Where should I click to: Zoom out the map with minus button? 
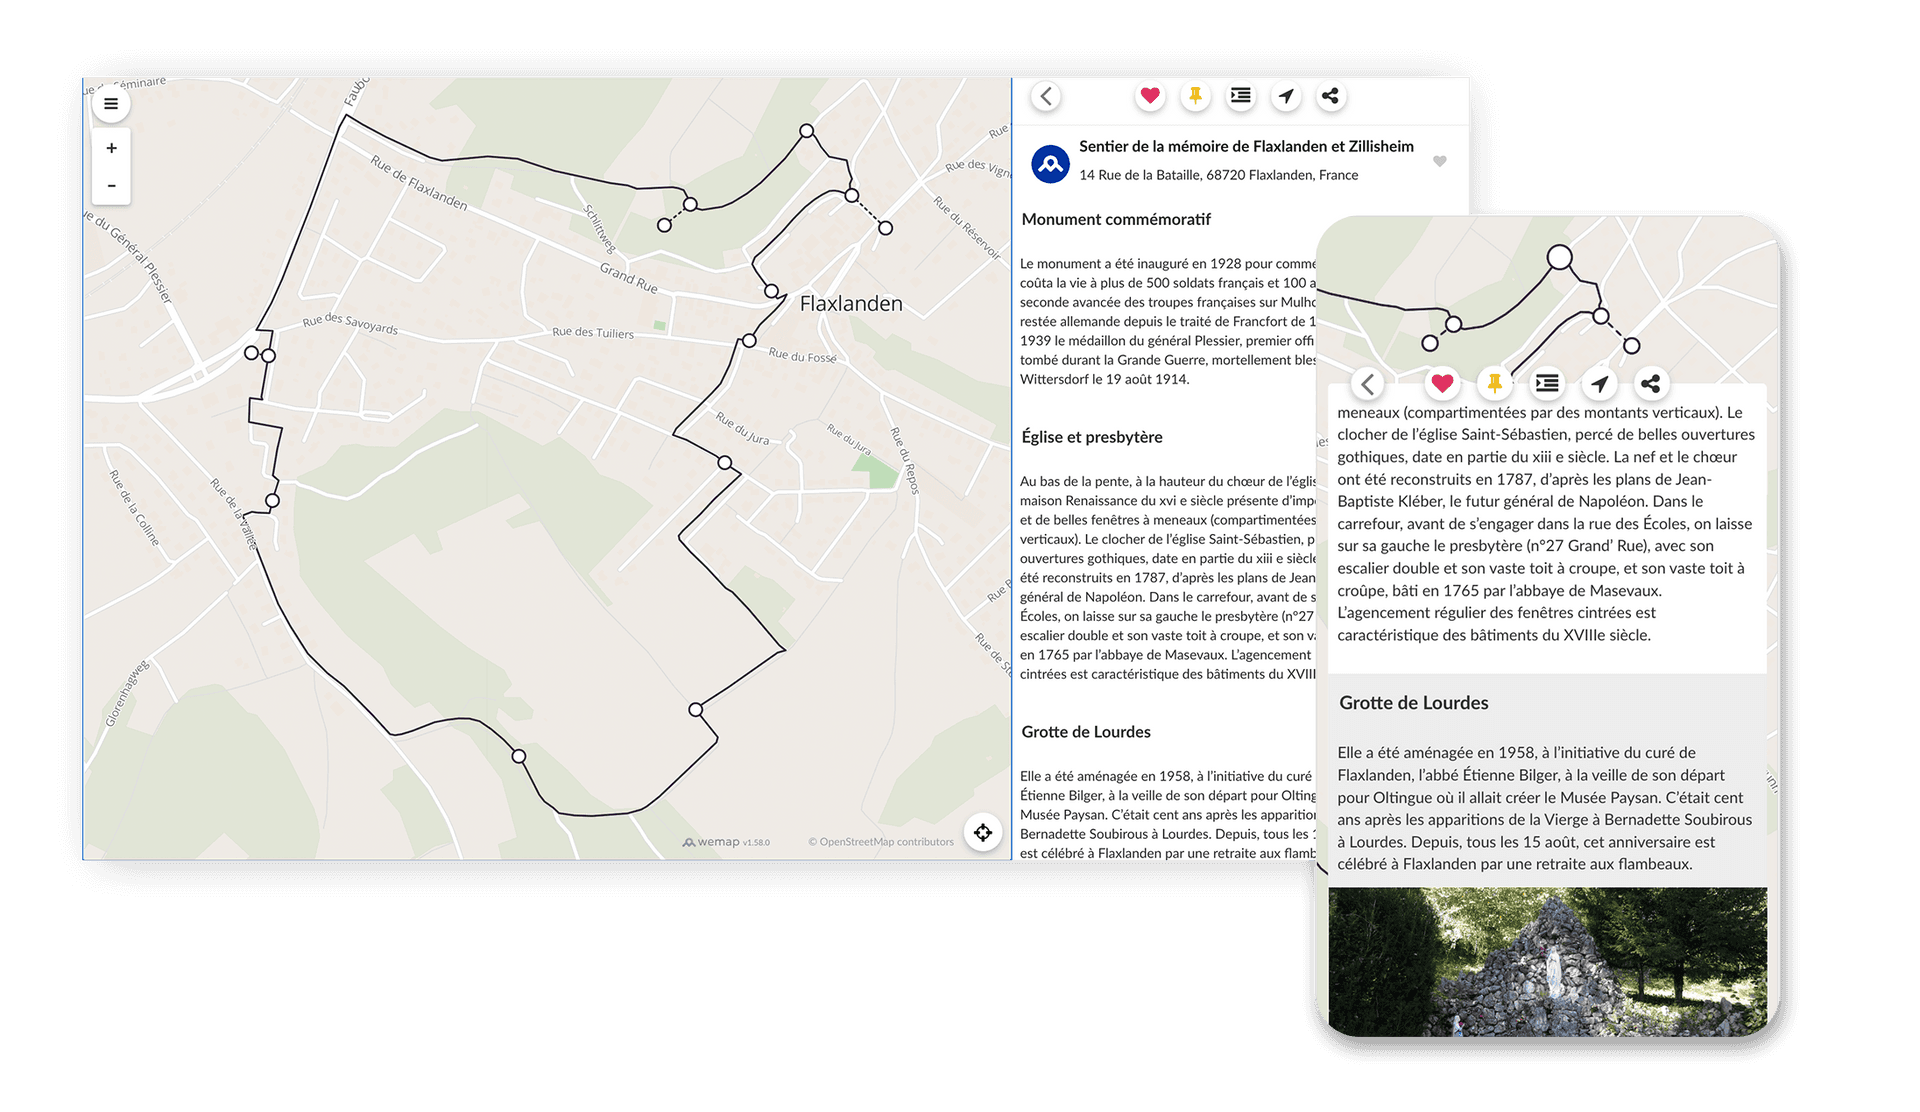point(111,186)
